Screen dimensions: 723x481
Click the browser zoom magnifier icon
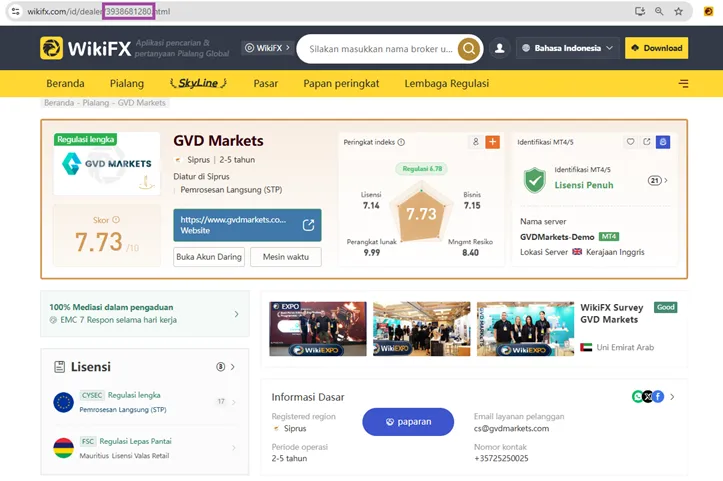(659, 12)
